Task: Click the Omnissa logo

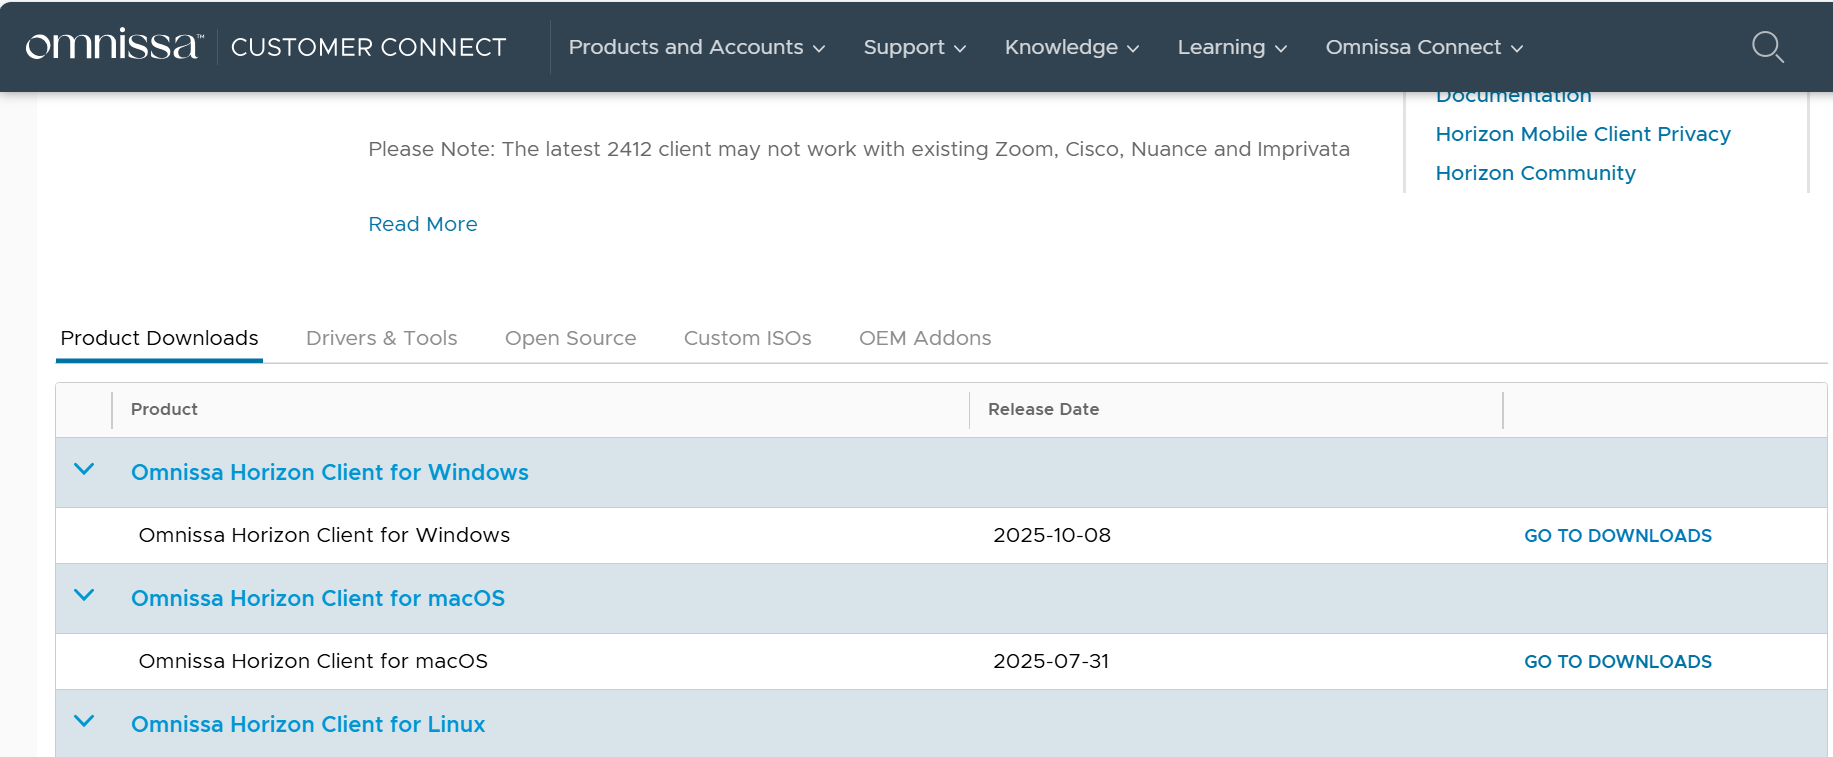Action: pyautogui.click(x=114, y=46)
